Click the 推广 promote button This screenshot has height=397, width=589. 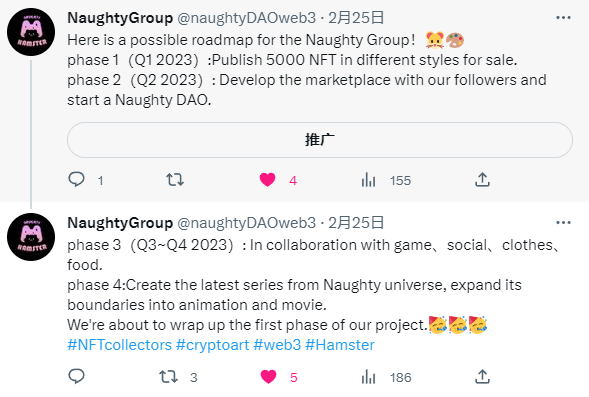coord(320,140)
